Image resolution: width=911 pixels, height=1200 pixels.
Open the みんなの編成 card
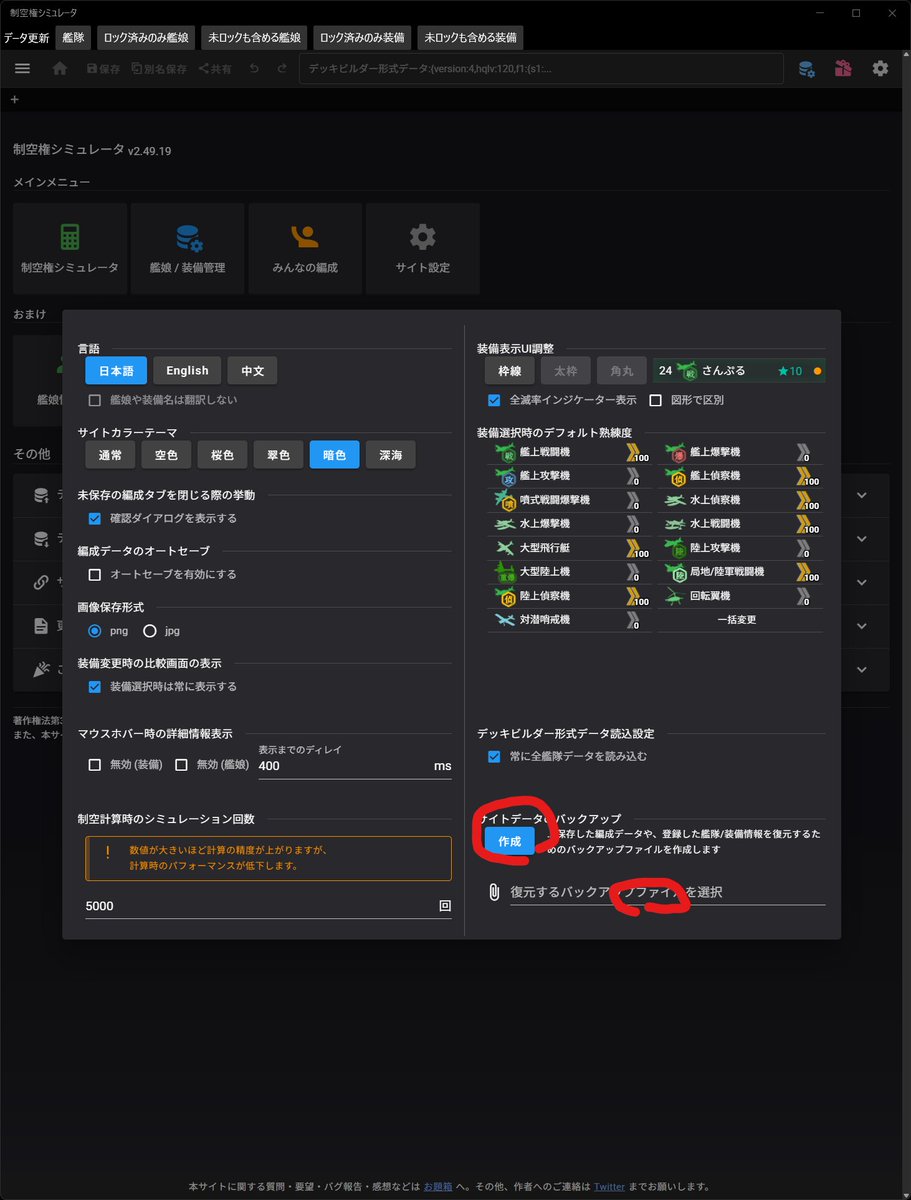click(x=305, y=248)
